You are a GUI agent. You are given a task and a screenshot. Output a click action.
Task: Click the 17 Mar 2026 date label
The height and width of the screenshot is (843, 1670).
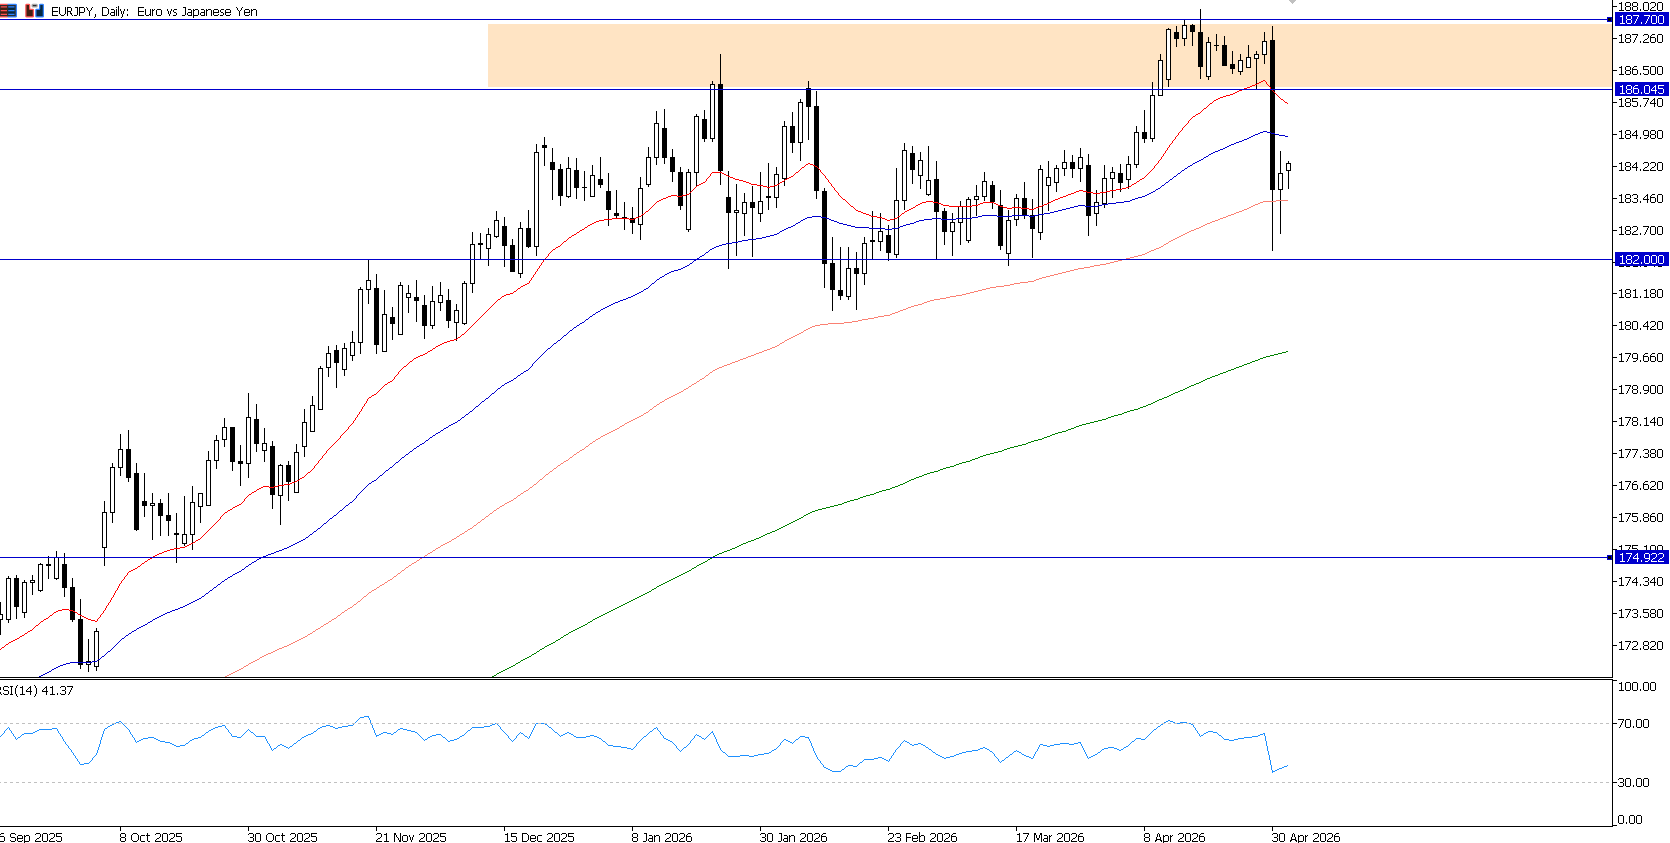tap(1050, 837)
